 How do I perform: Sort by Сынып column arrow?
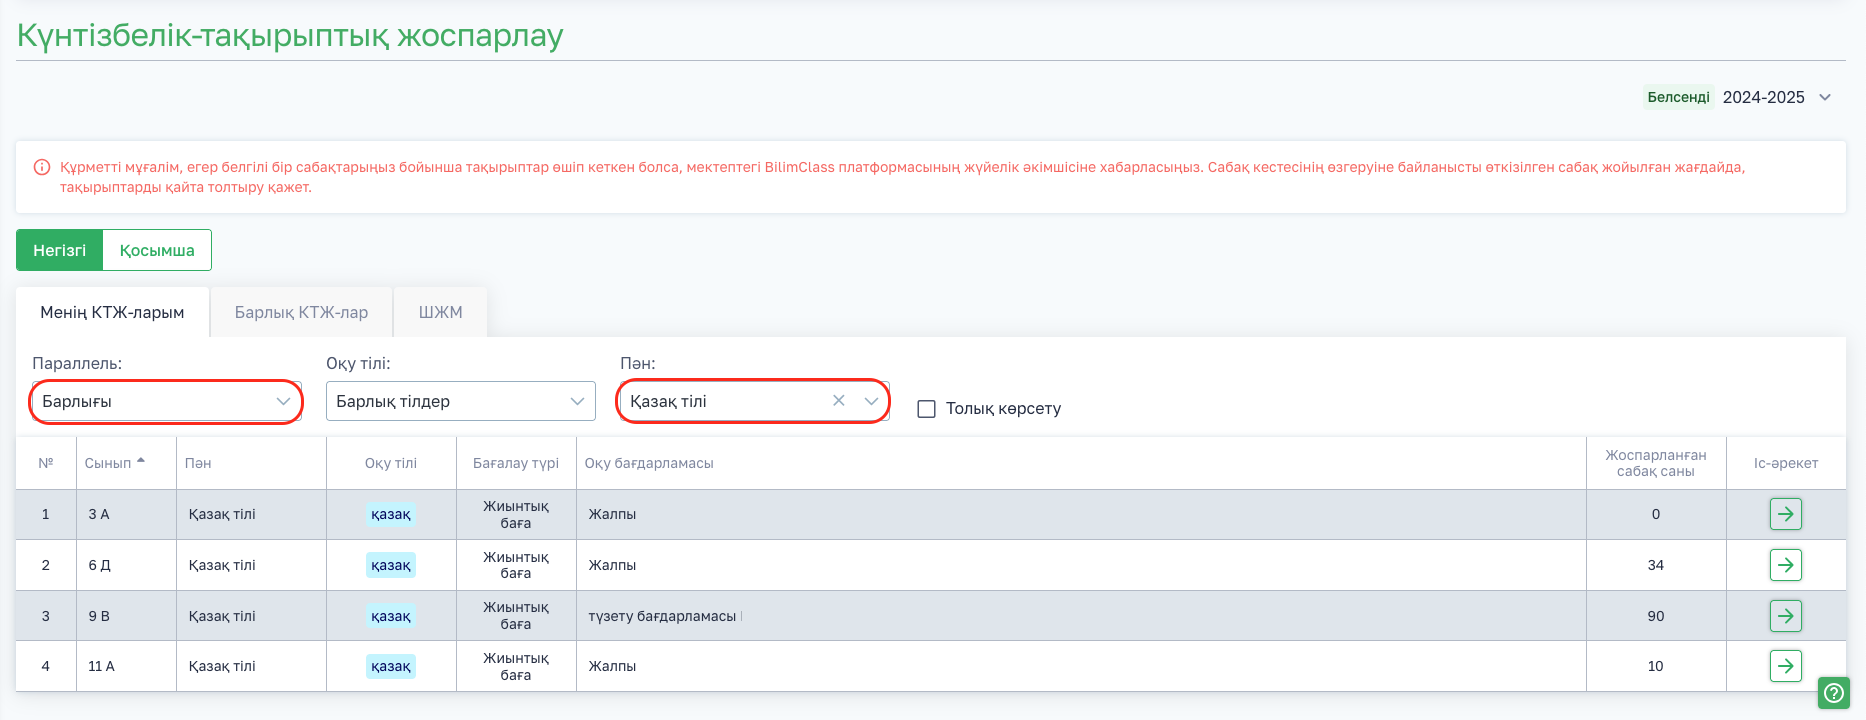[141, 461]
